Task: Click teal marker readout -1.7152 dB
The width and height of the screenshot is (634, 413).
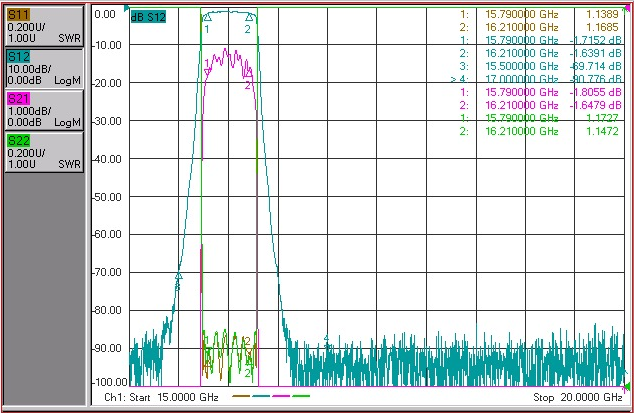Action: click(596, 40)
